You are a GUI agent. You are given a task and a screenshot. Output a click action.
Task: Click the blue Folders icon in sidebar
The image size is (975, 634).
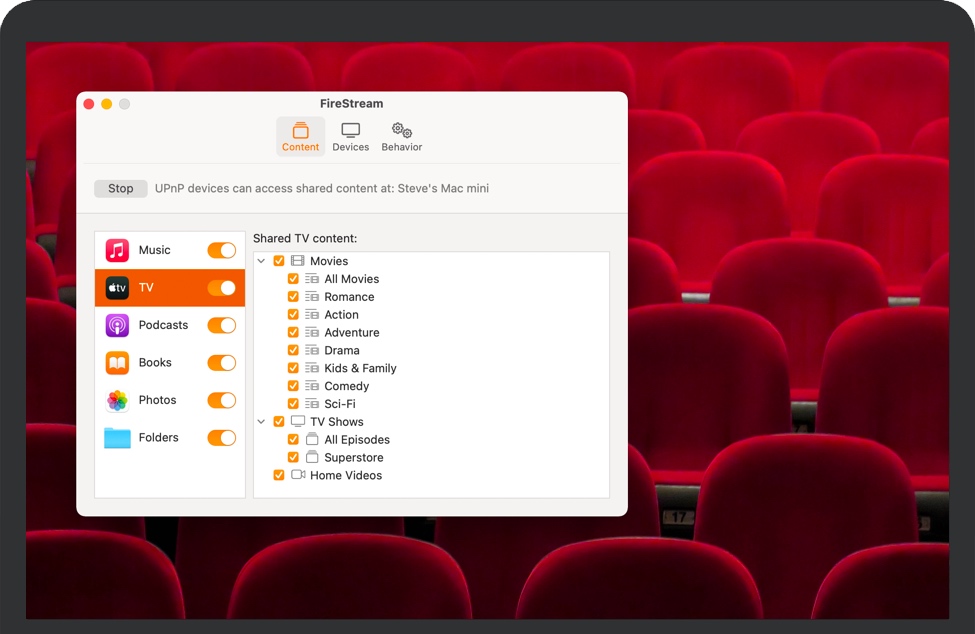pos(115,437)
